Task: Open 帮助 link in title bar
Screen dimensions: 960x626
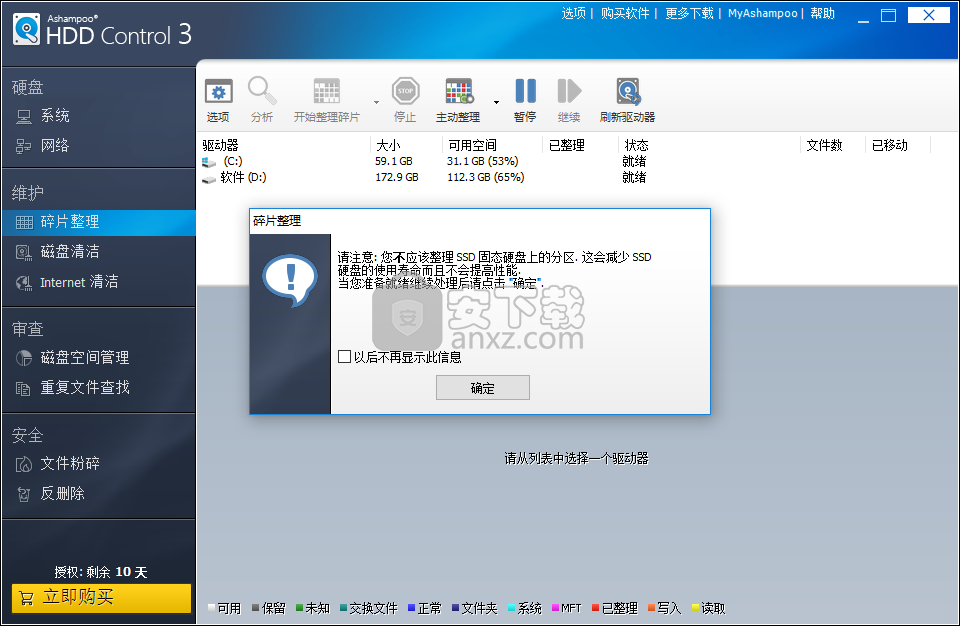Action: 822,13
